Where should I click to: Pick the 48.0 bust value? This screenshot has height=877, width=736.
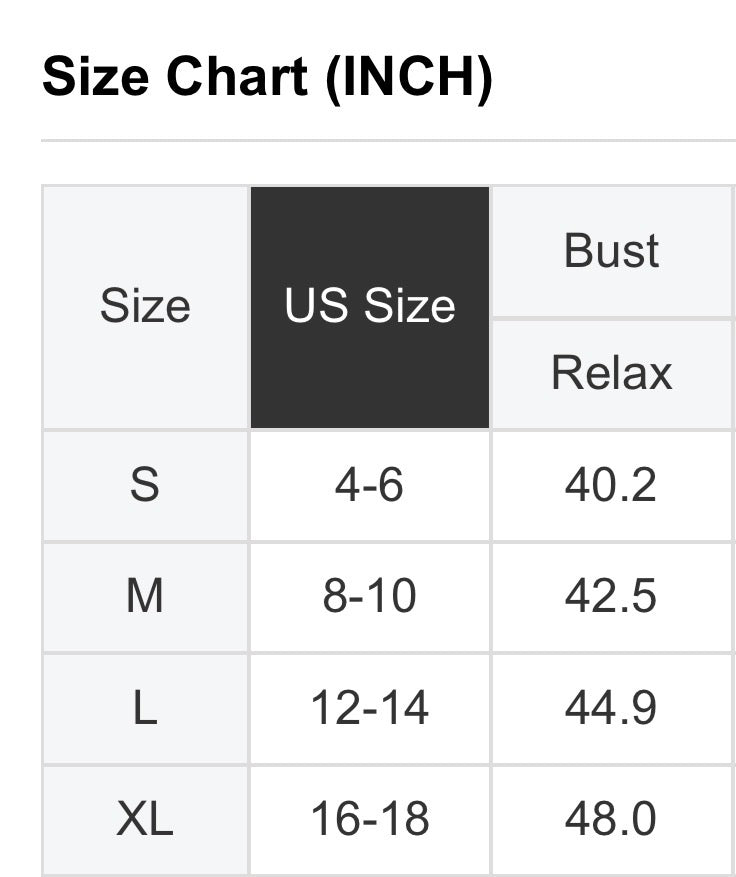[x=611, y=819]
